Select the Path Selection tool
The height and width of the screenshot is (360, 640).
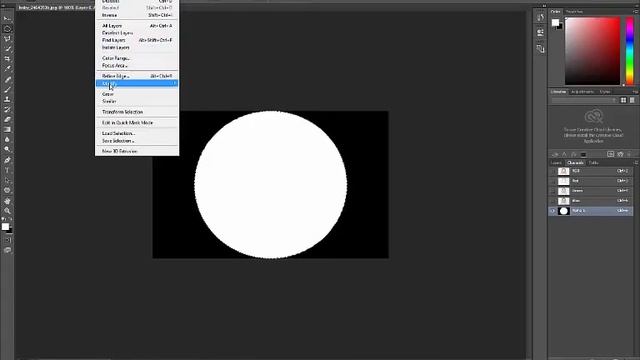tap(7, 180)
